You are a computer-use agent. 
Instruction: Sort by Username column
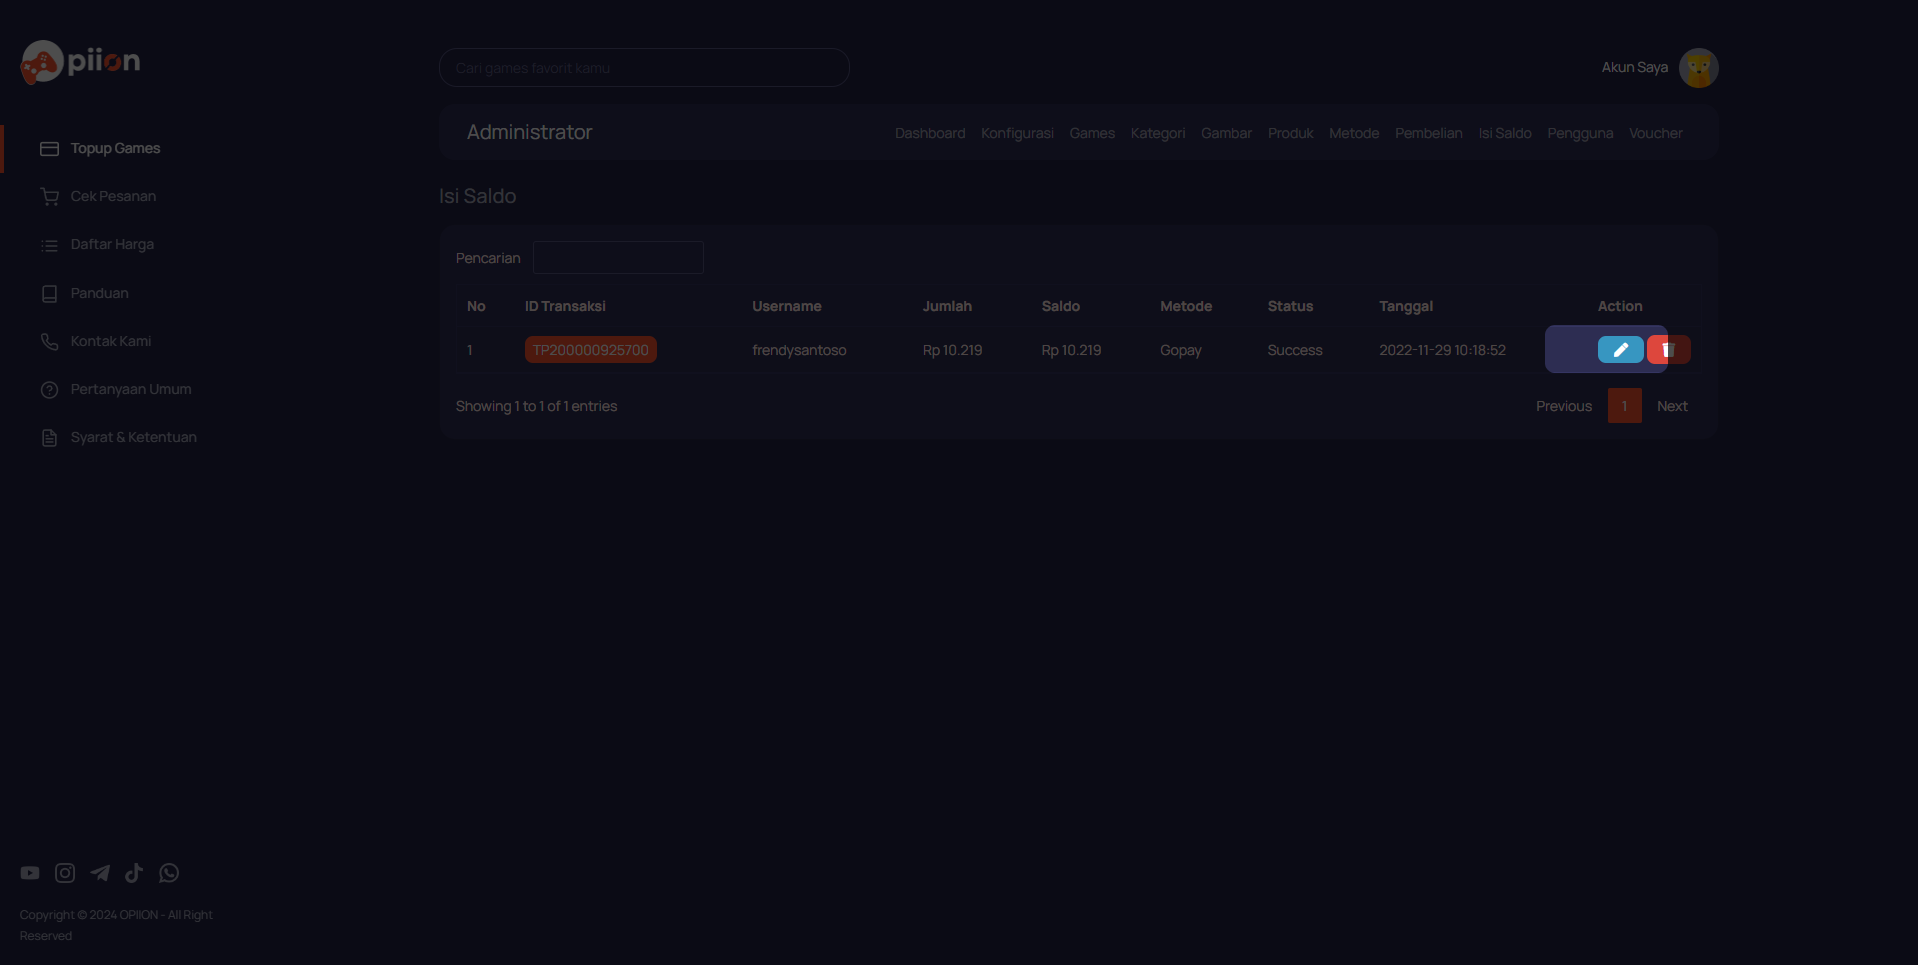787,306
